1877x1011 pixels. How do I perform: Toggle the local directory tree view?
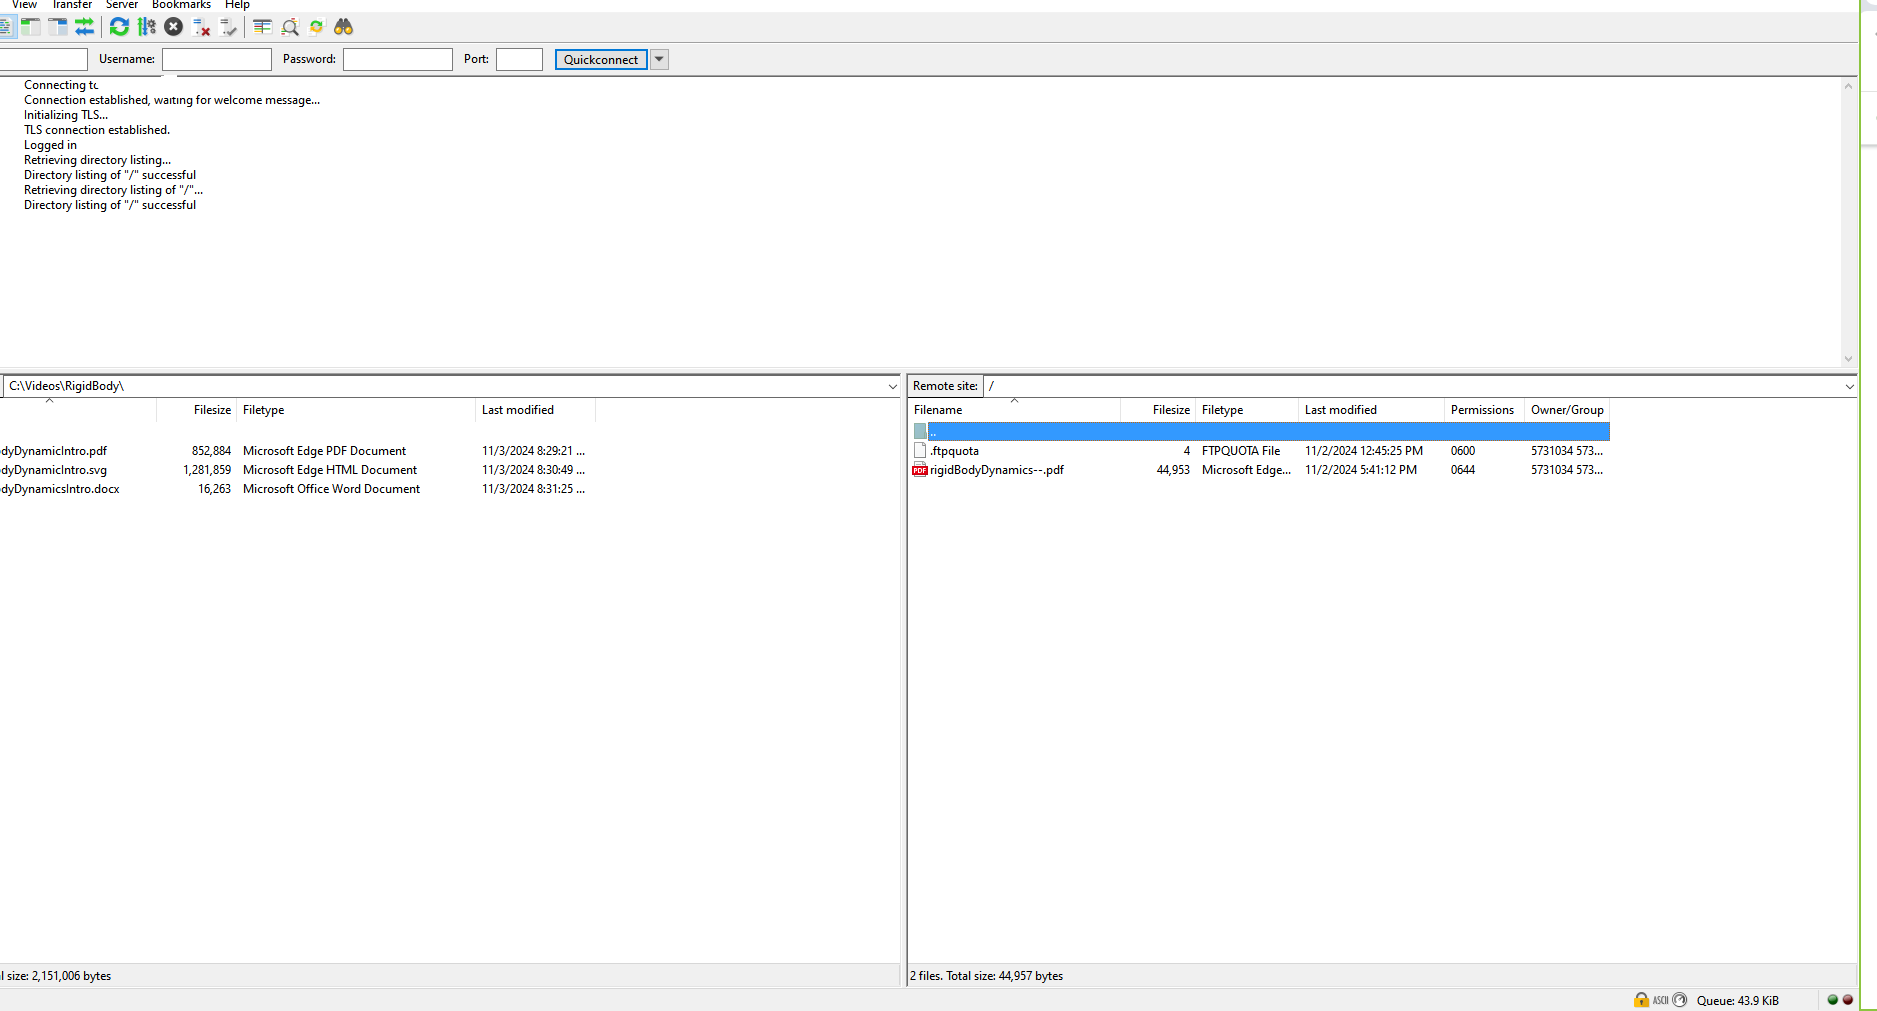(x=31, y=27)
